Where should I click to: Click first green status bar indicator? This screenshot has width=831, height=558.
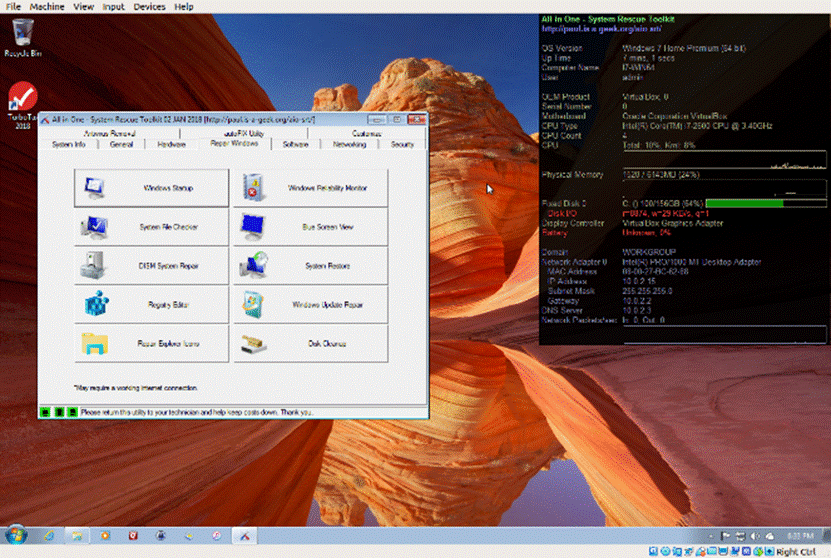click(46, 412)
